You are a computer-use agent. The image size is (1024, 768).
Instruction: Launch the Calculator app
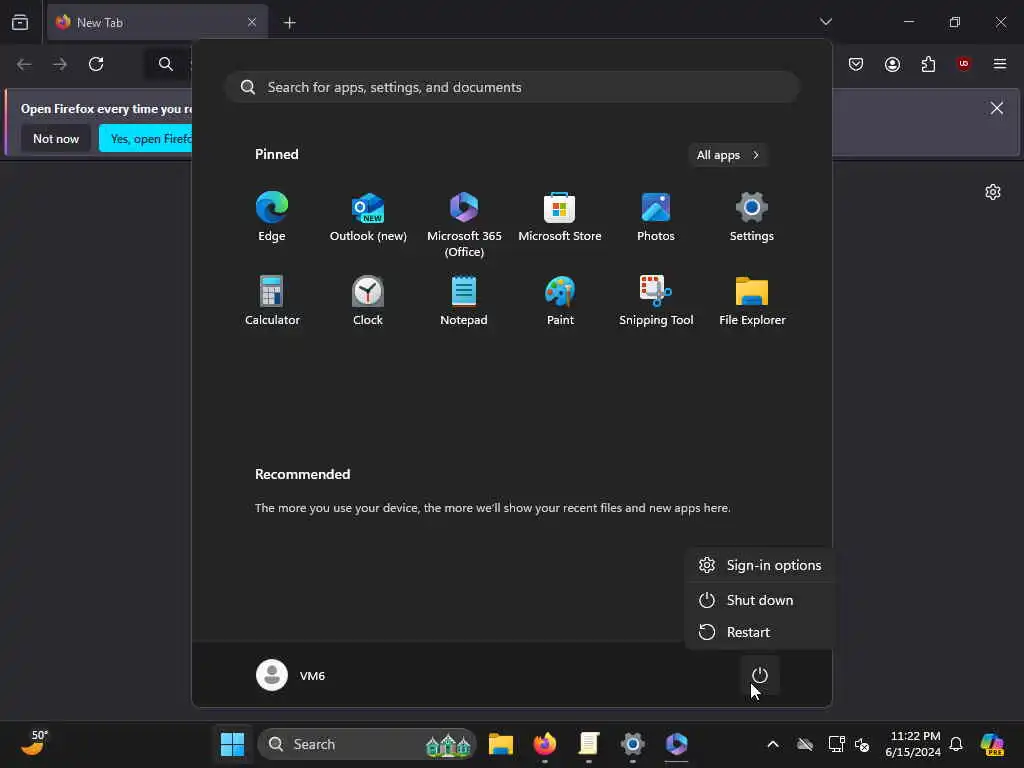pos(272,301)
